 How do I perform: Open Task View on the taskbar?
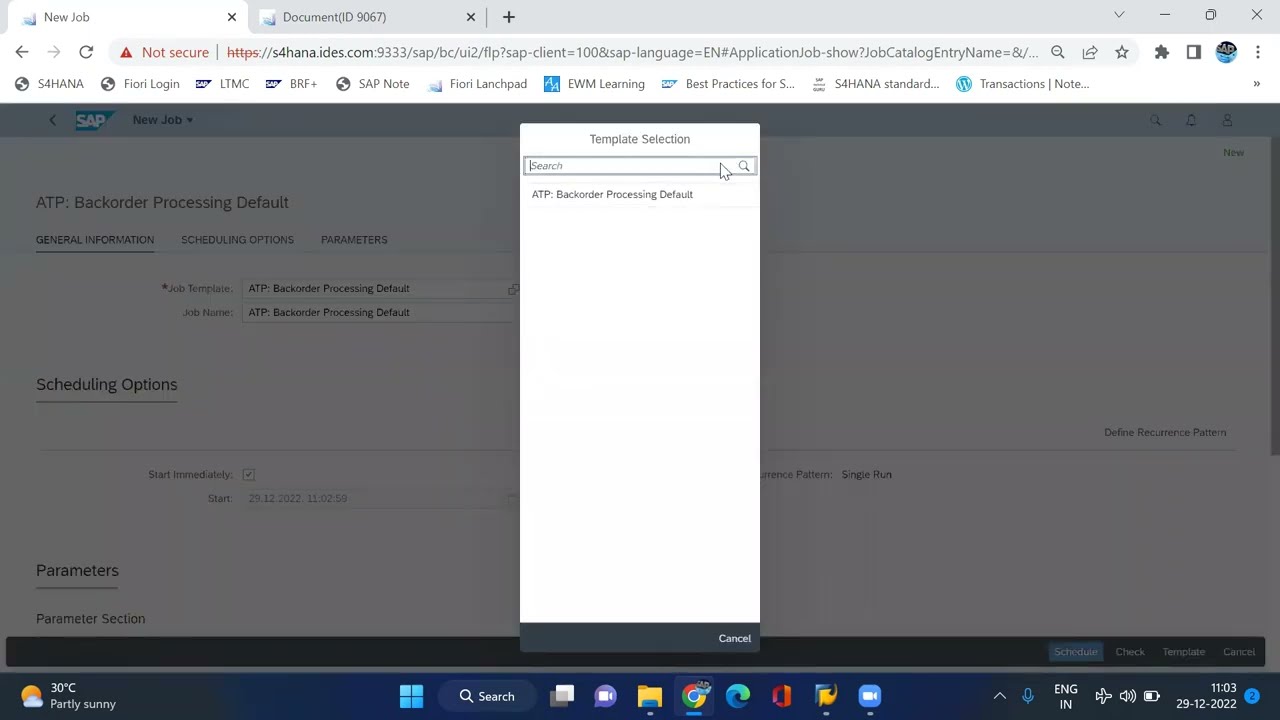563,696
